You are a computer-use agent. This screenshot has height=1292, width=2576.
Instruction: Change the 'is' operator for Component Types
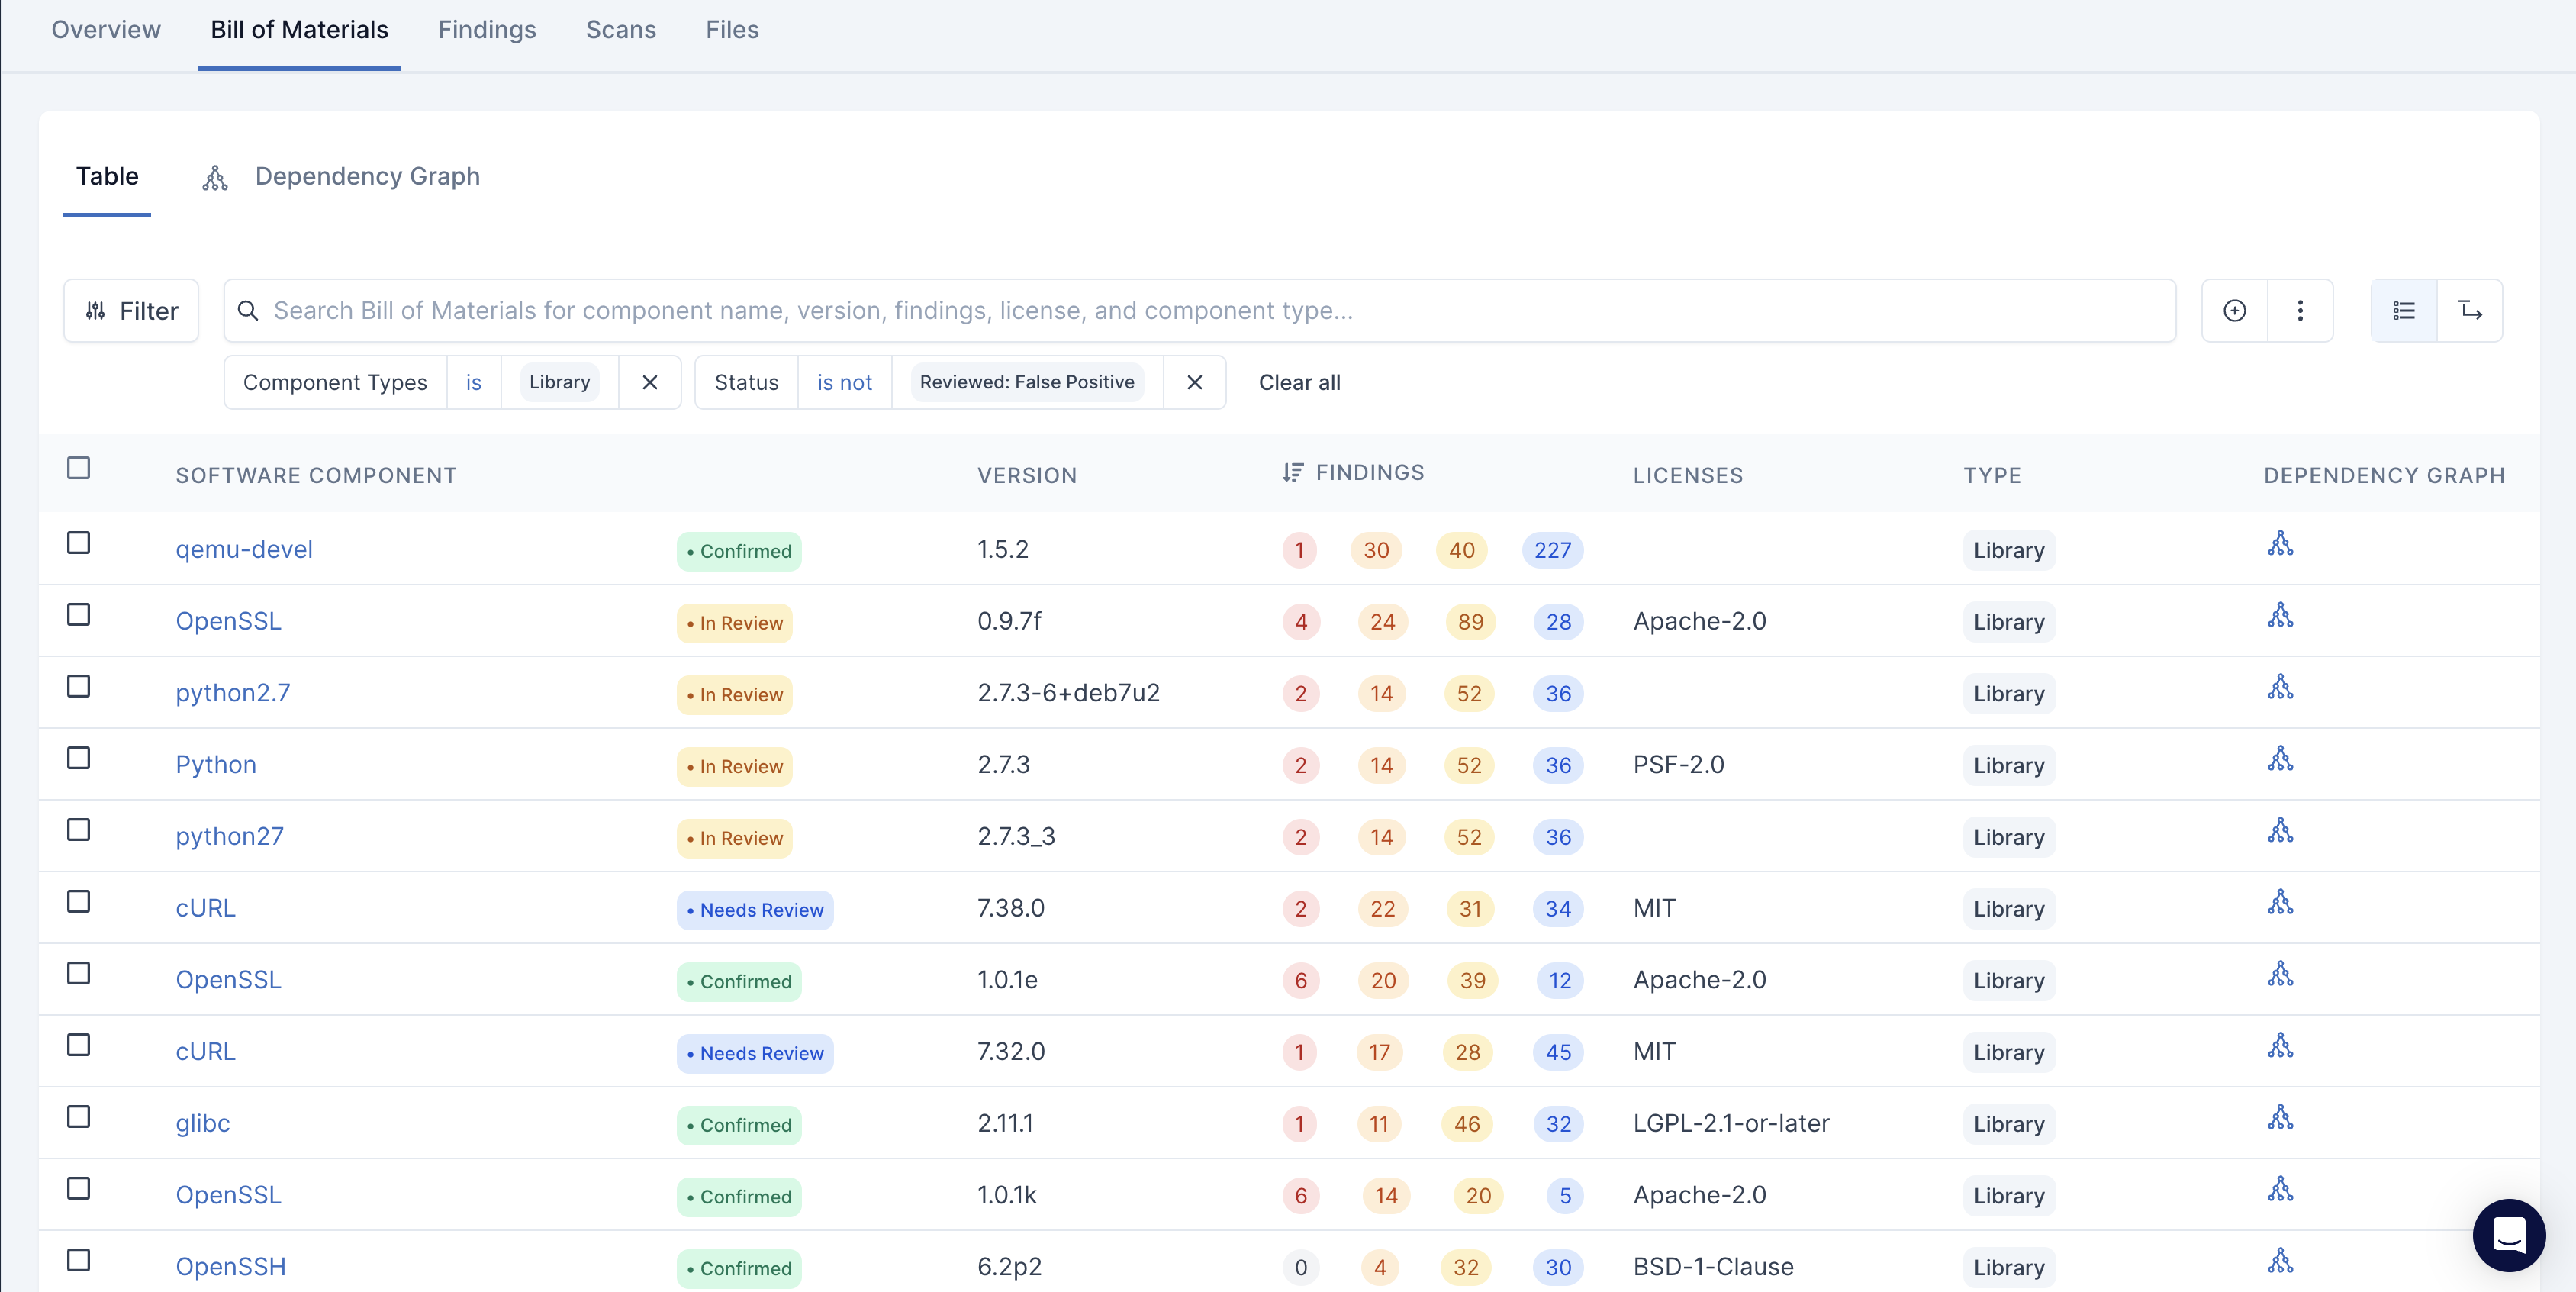(x=473, y=383)
